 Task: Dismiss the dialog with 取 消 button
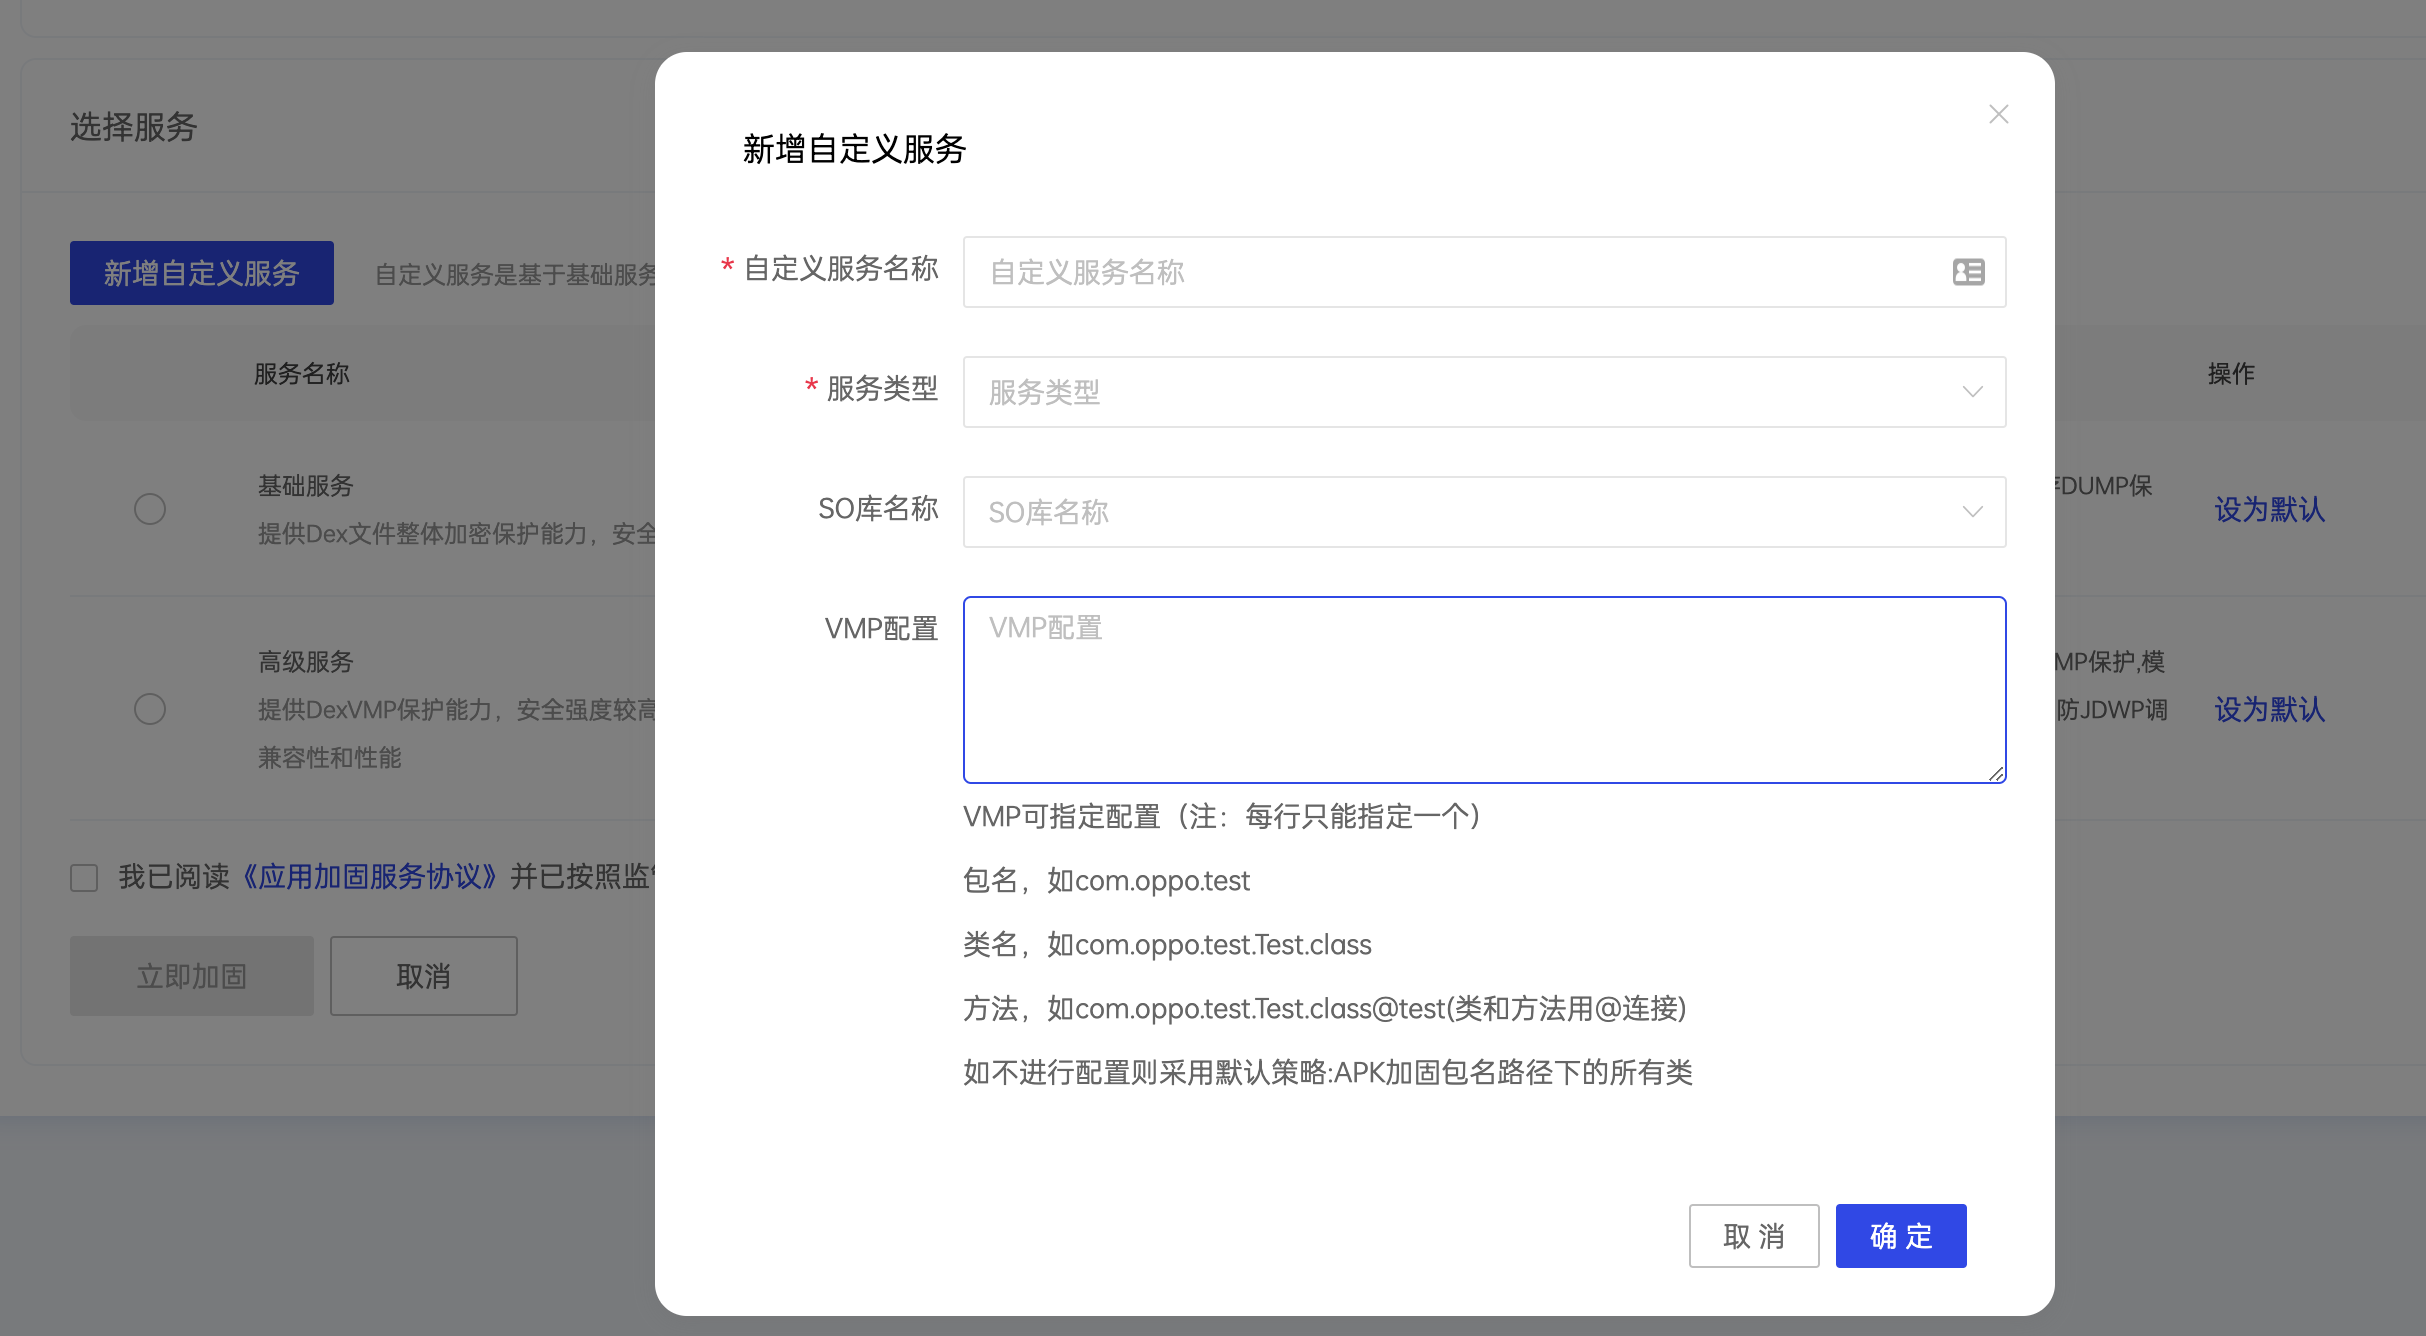click(x=1754, y=1236)
